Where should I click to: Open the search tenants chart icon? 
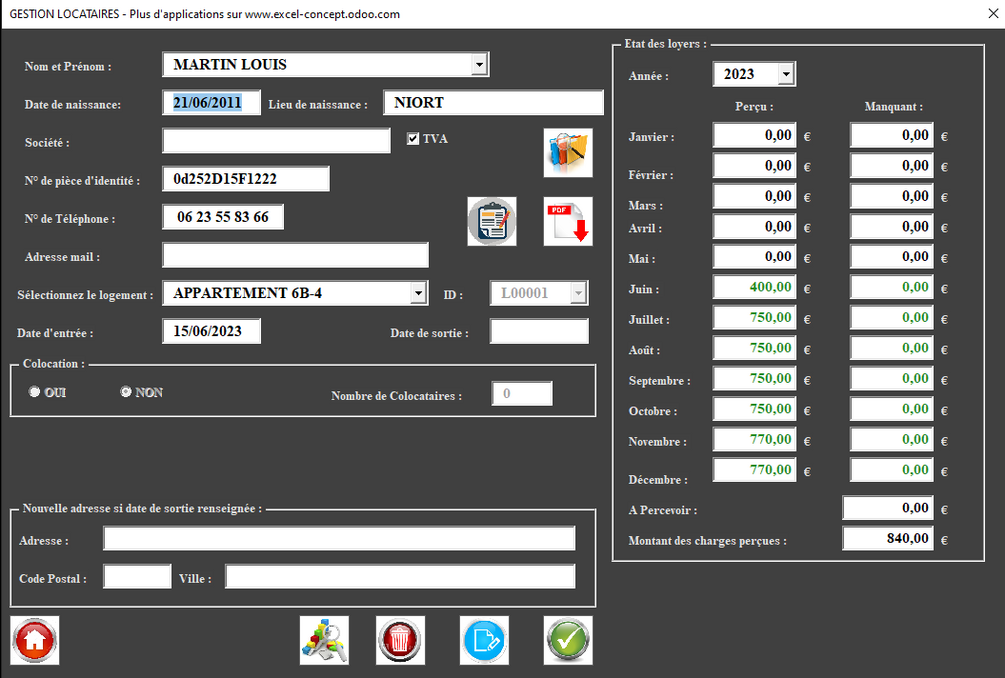324,640
